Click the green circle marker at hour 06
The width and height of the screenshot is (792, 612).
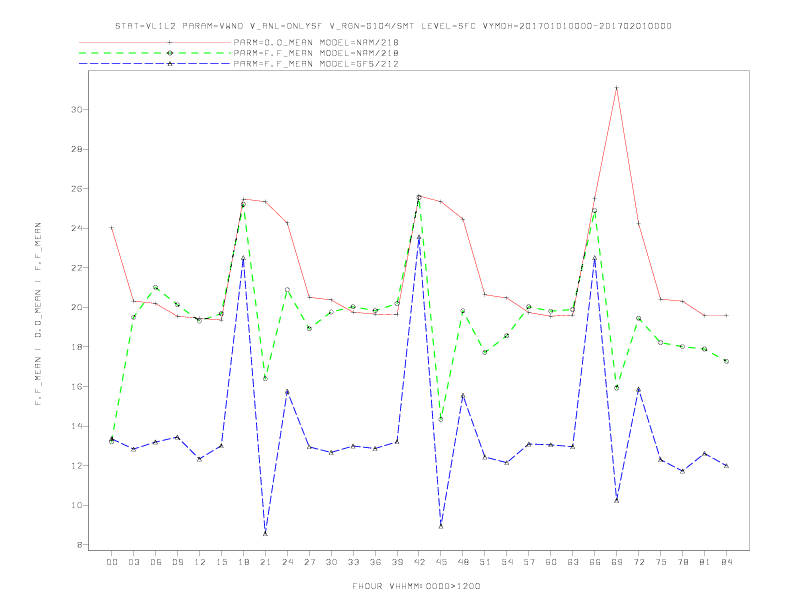click(156, 287)
